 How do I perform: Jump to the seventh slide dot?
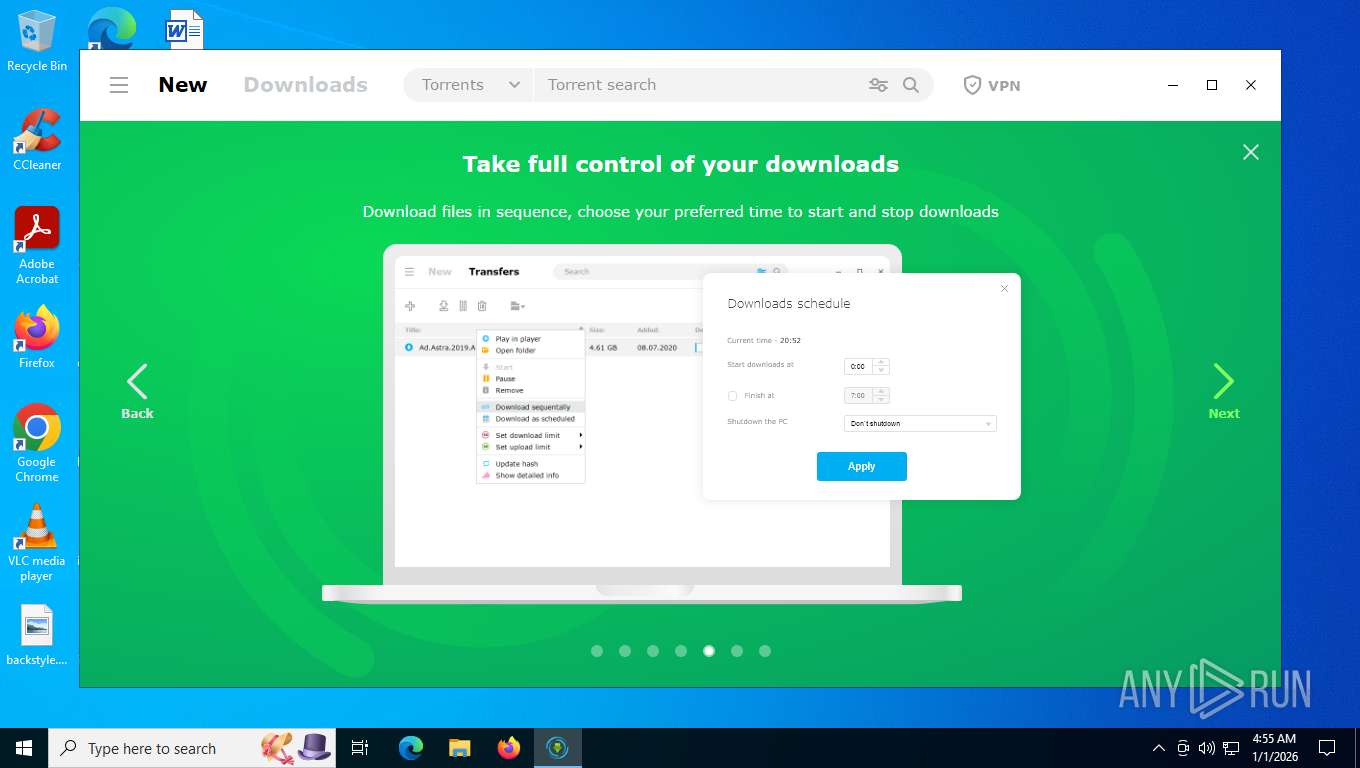[765, 651]
